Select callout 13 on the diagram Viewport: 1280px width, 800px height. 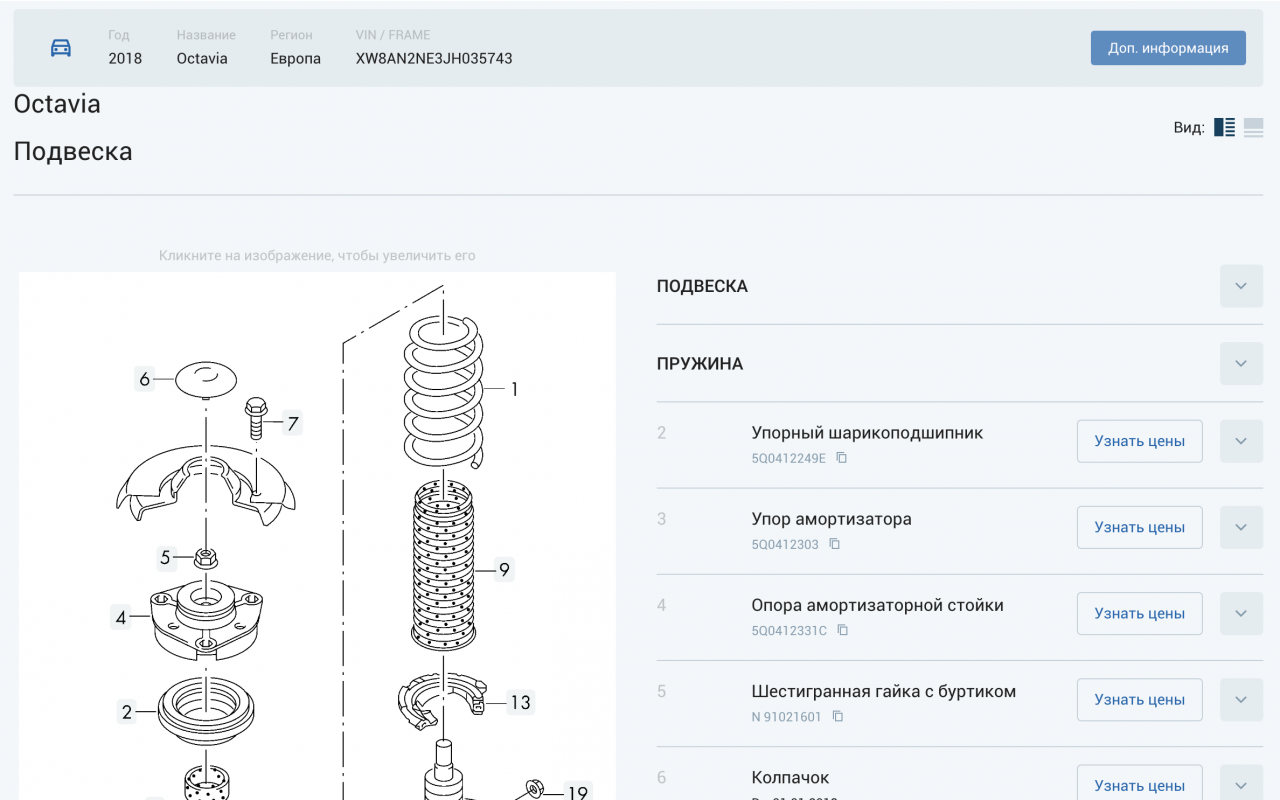pos(520,703)
